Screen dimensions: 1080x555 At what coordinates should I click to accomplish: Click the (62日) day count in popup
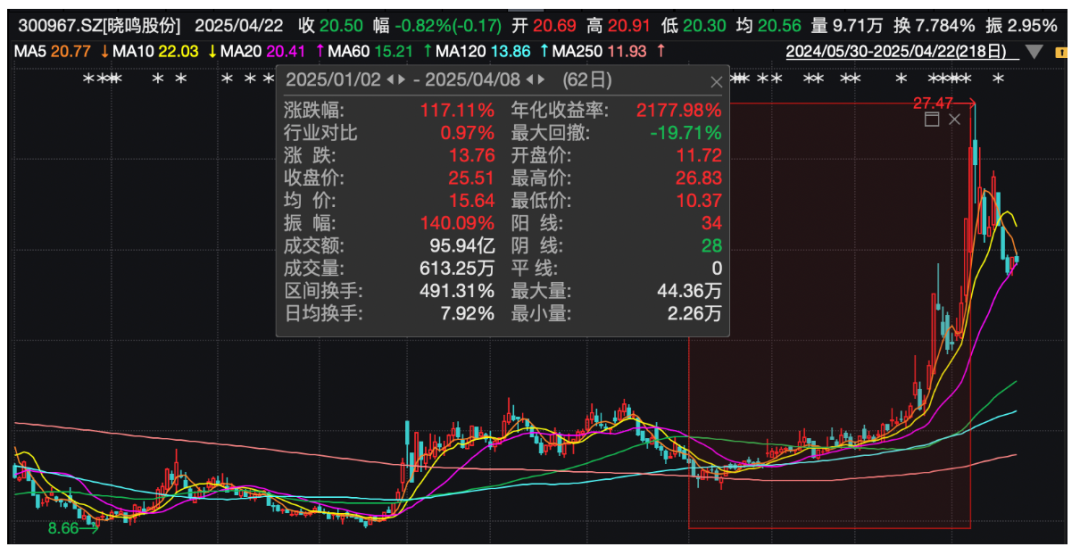point(587,80)
